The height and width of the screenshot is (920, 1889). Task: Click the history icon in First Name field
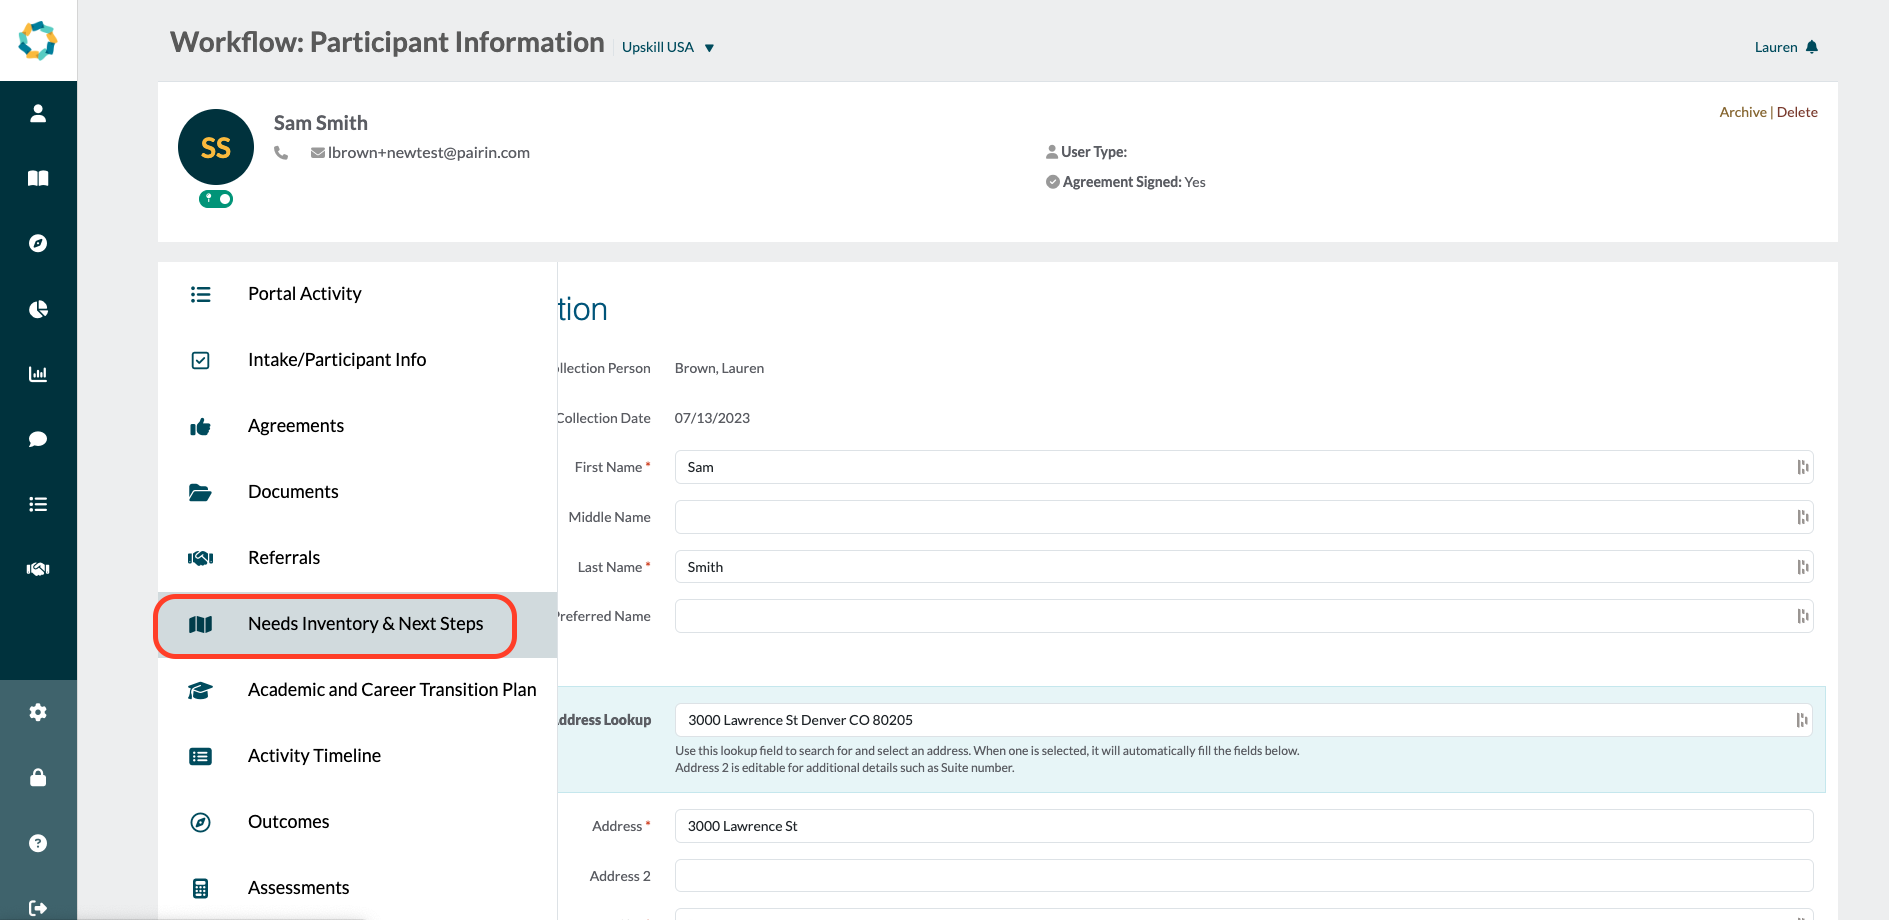point(1802,467)
